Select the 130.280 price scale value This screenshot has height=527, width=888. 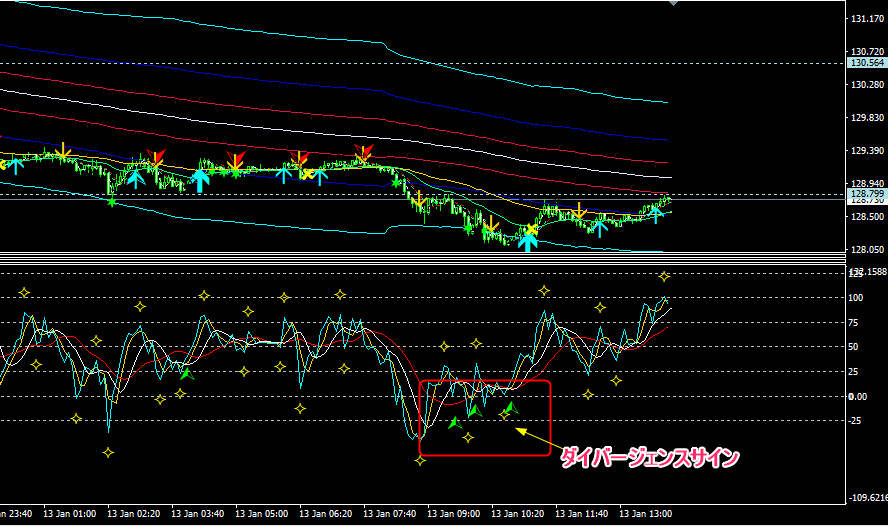(x=868, y=84)
